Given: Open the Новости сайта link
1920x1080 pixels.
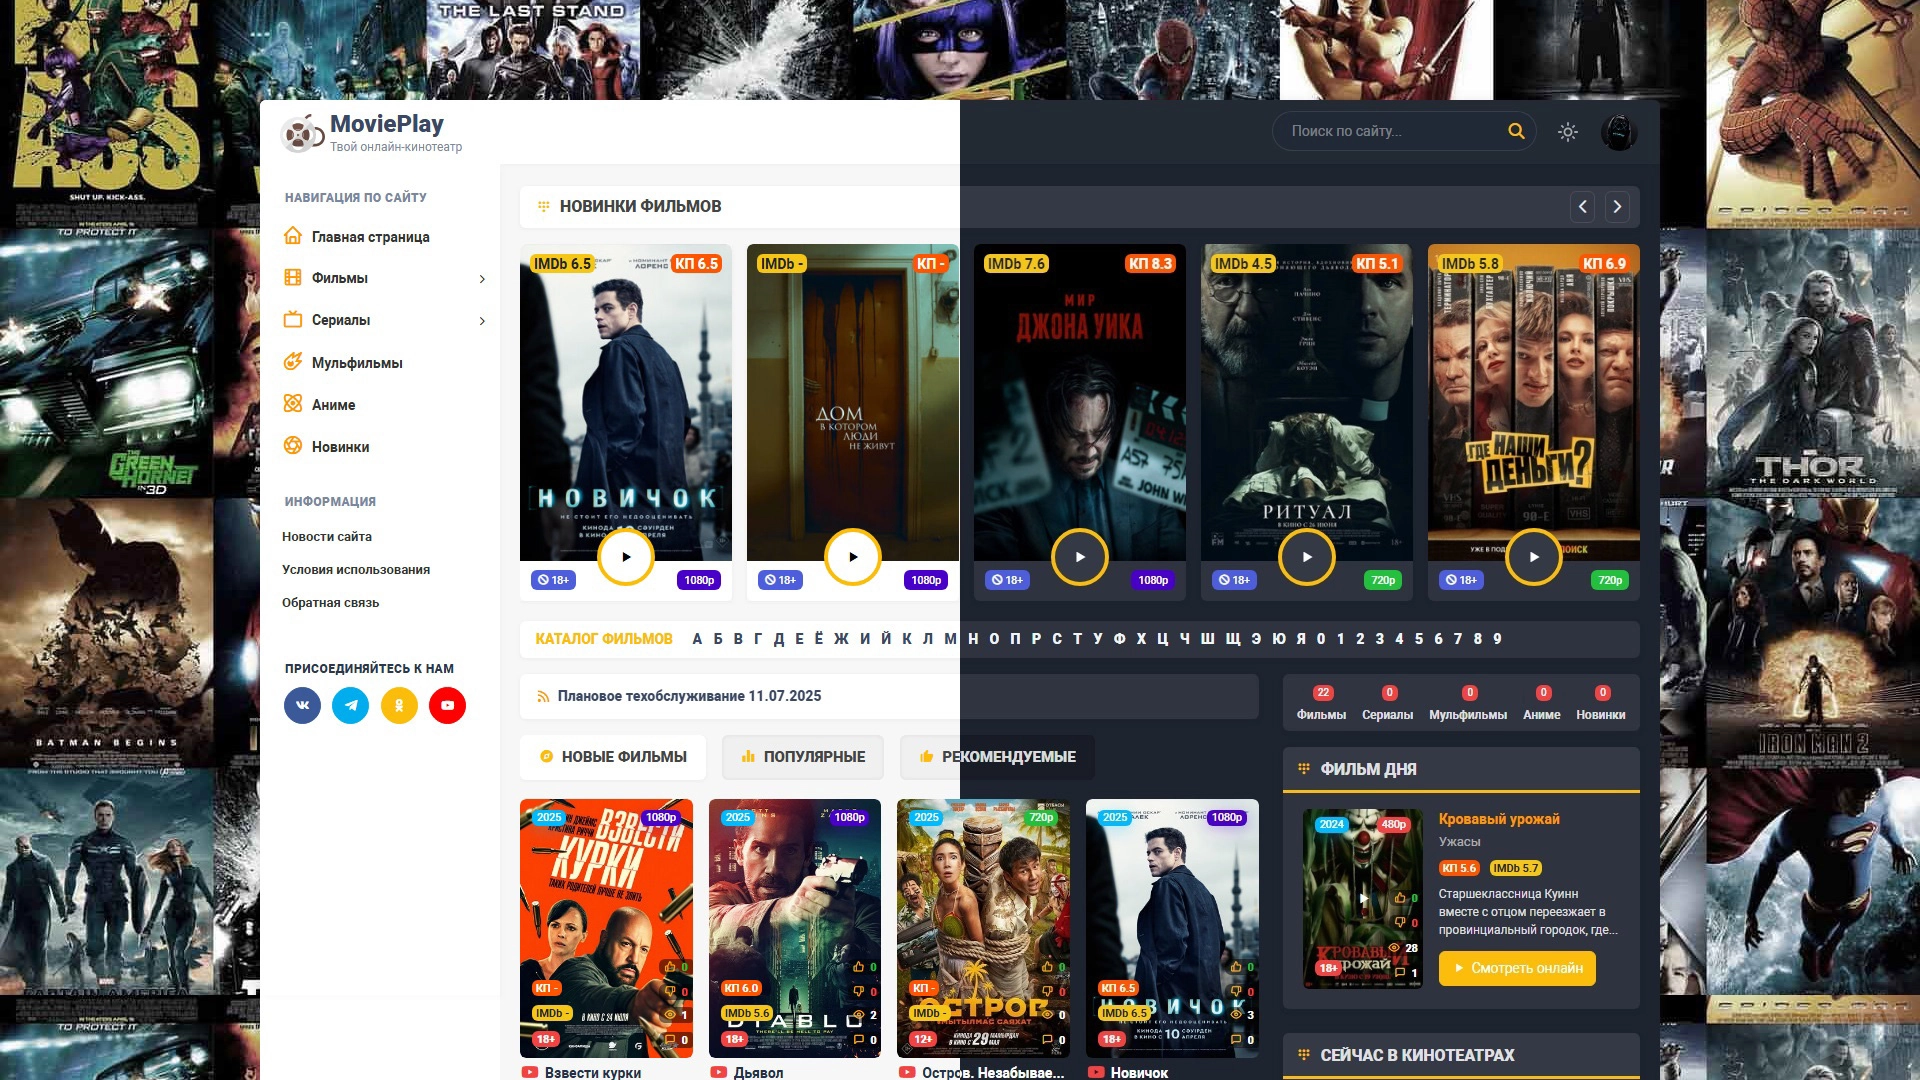Looking at the screenshot, I should click(x=327, y=537).
